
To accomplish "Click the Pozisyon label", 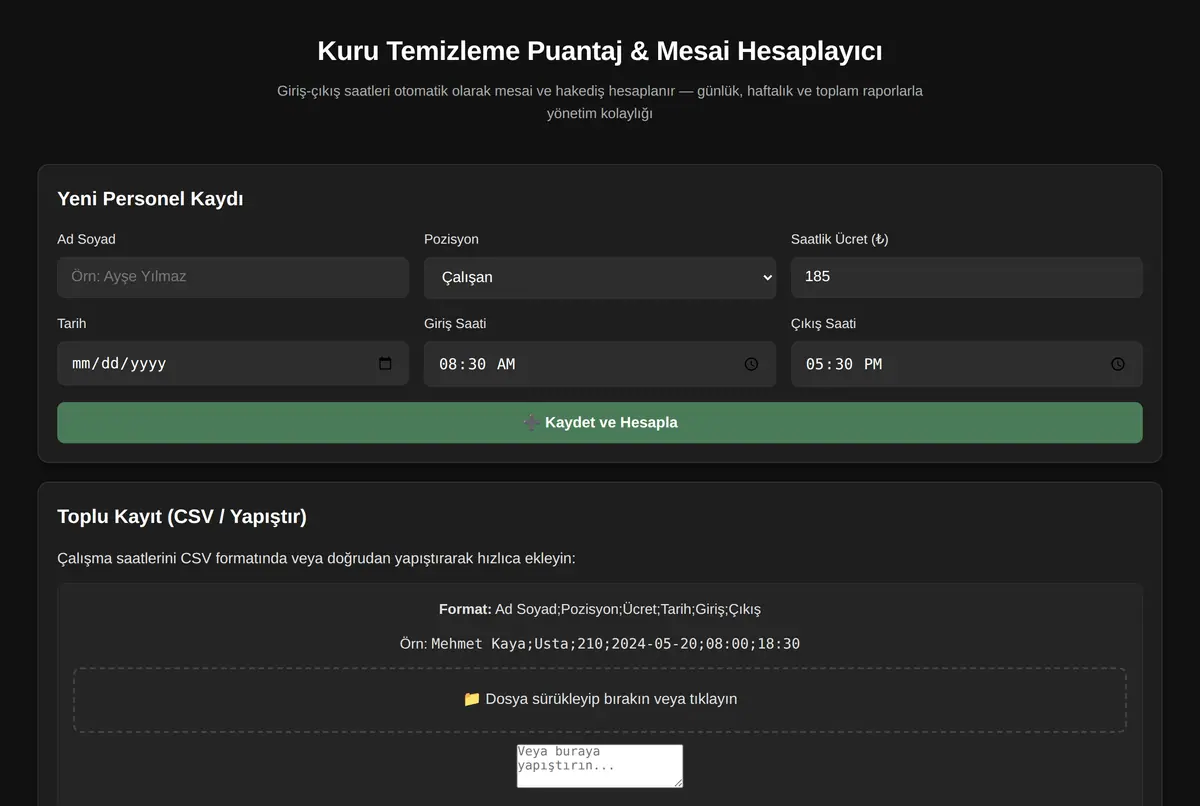I will click(451, 239).
